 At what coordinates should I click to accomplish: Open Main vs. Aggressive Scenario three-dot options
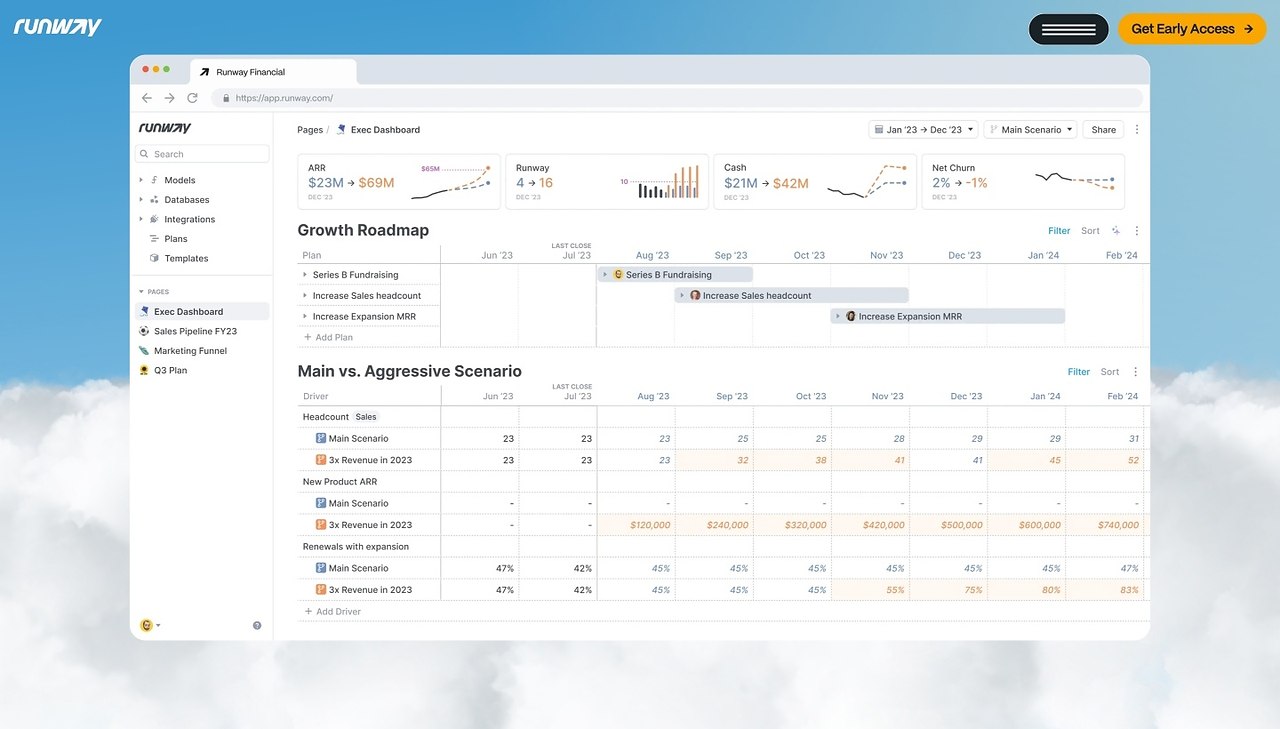(x=1135, y=372)
